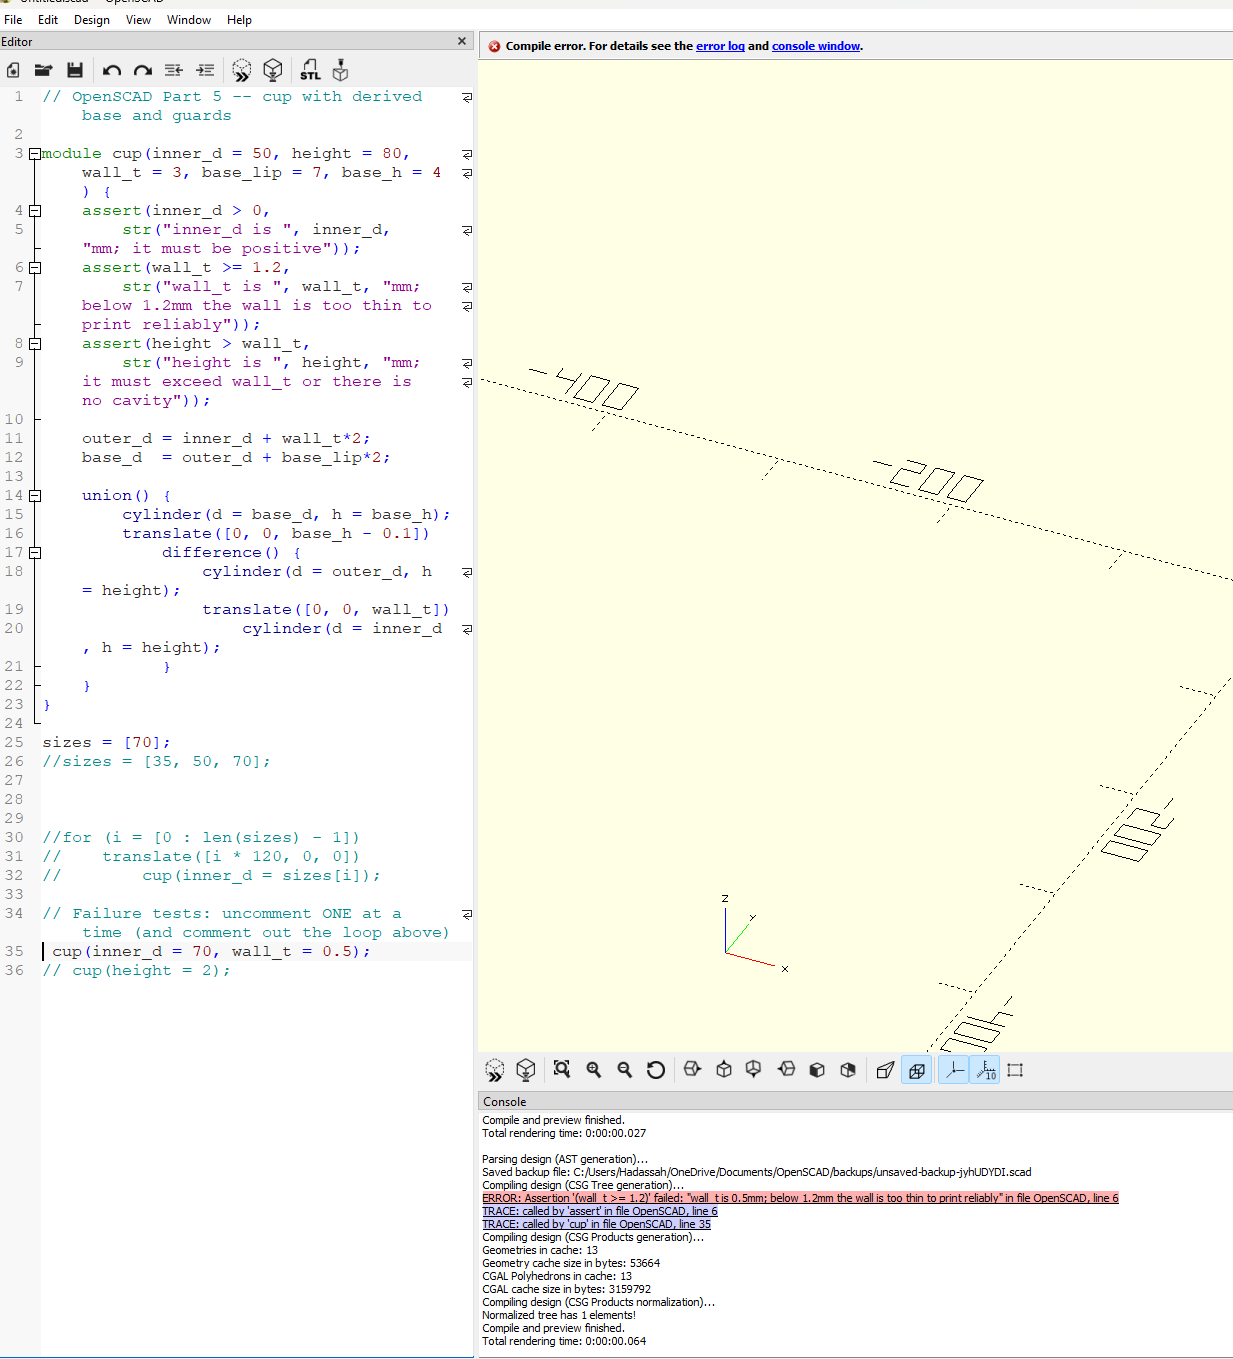This screenshot has width=1233, height=1359.
Task: Click Render in the viewport toolbar
Action: tap(525, 1070)
